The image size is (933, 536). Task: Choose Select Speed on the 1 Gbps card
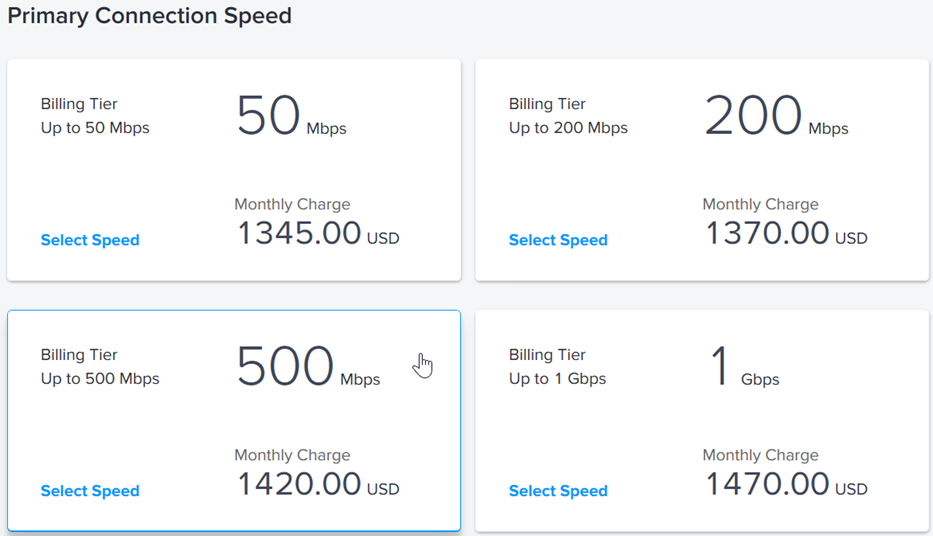[558, 491]
